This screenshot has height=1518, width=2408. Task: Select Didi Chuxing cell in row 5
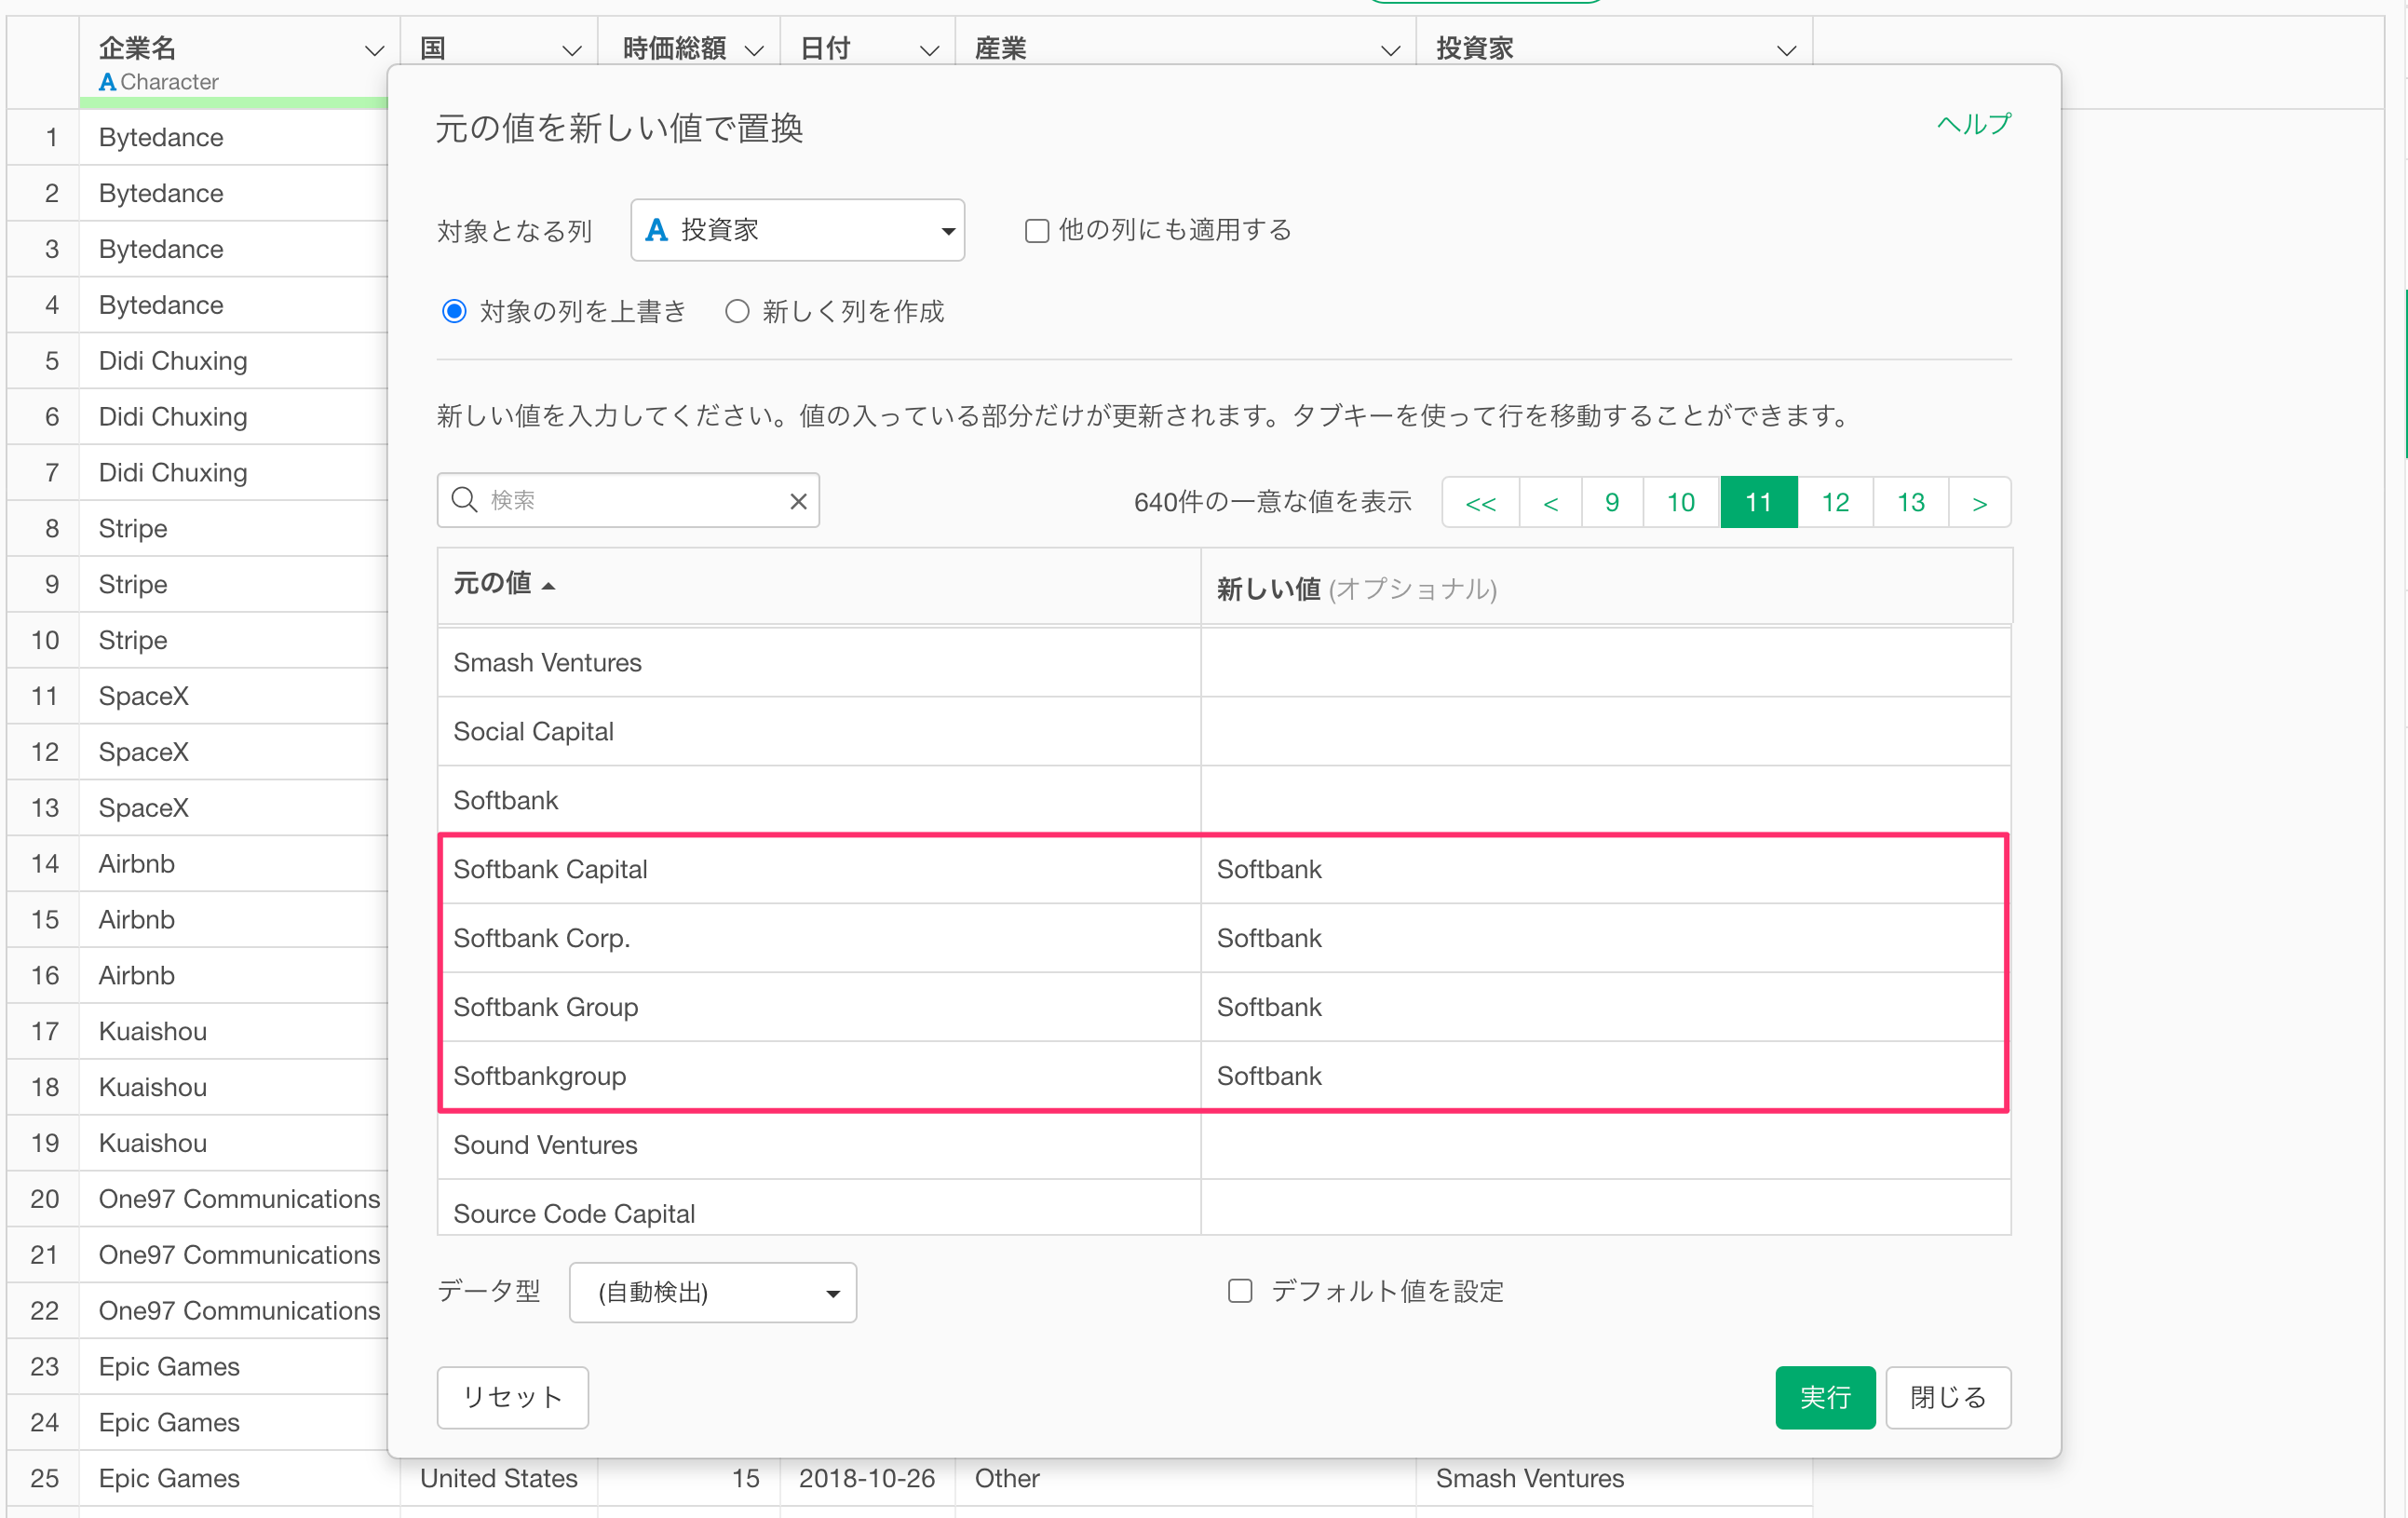[233, 361]
